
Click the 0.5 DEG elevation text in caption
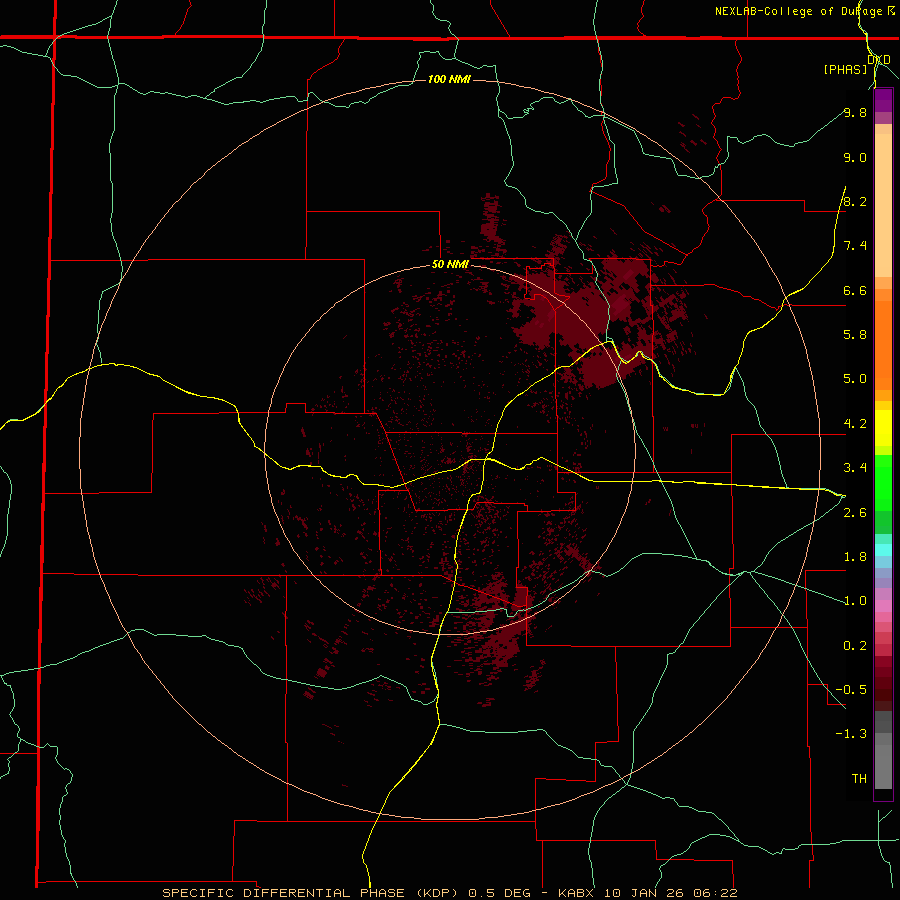click(501, 893)
